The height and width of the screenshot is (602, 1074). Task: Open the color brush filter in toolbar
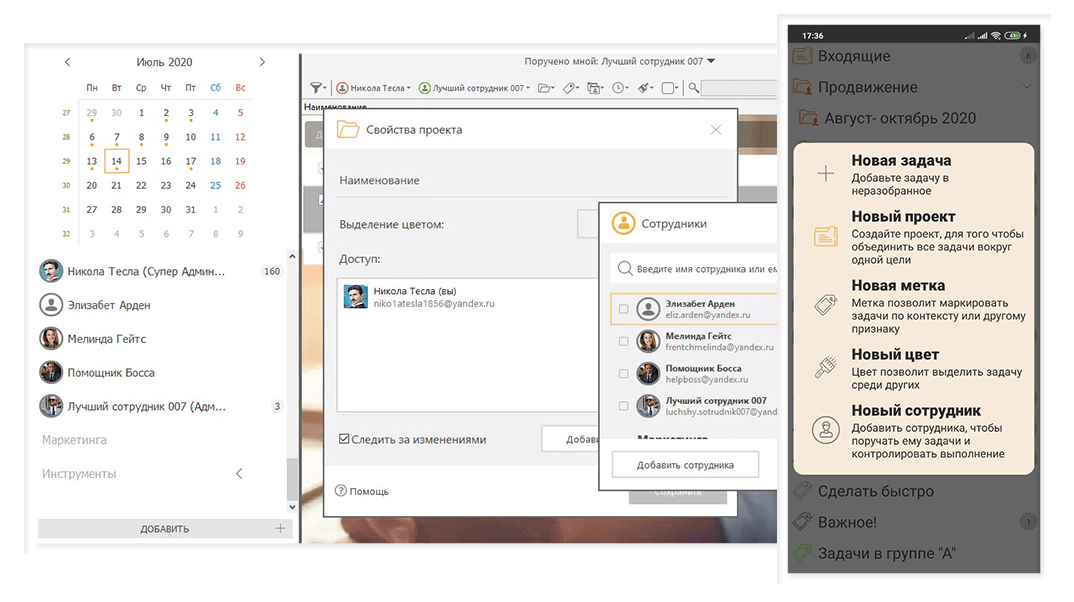646,88
